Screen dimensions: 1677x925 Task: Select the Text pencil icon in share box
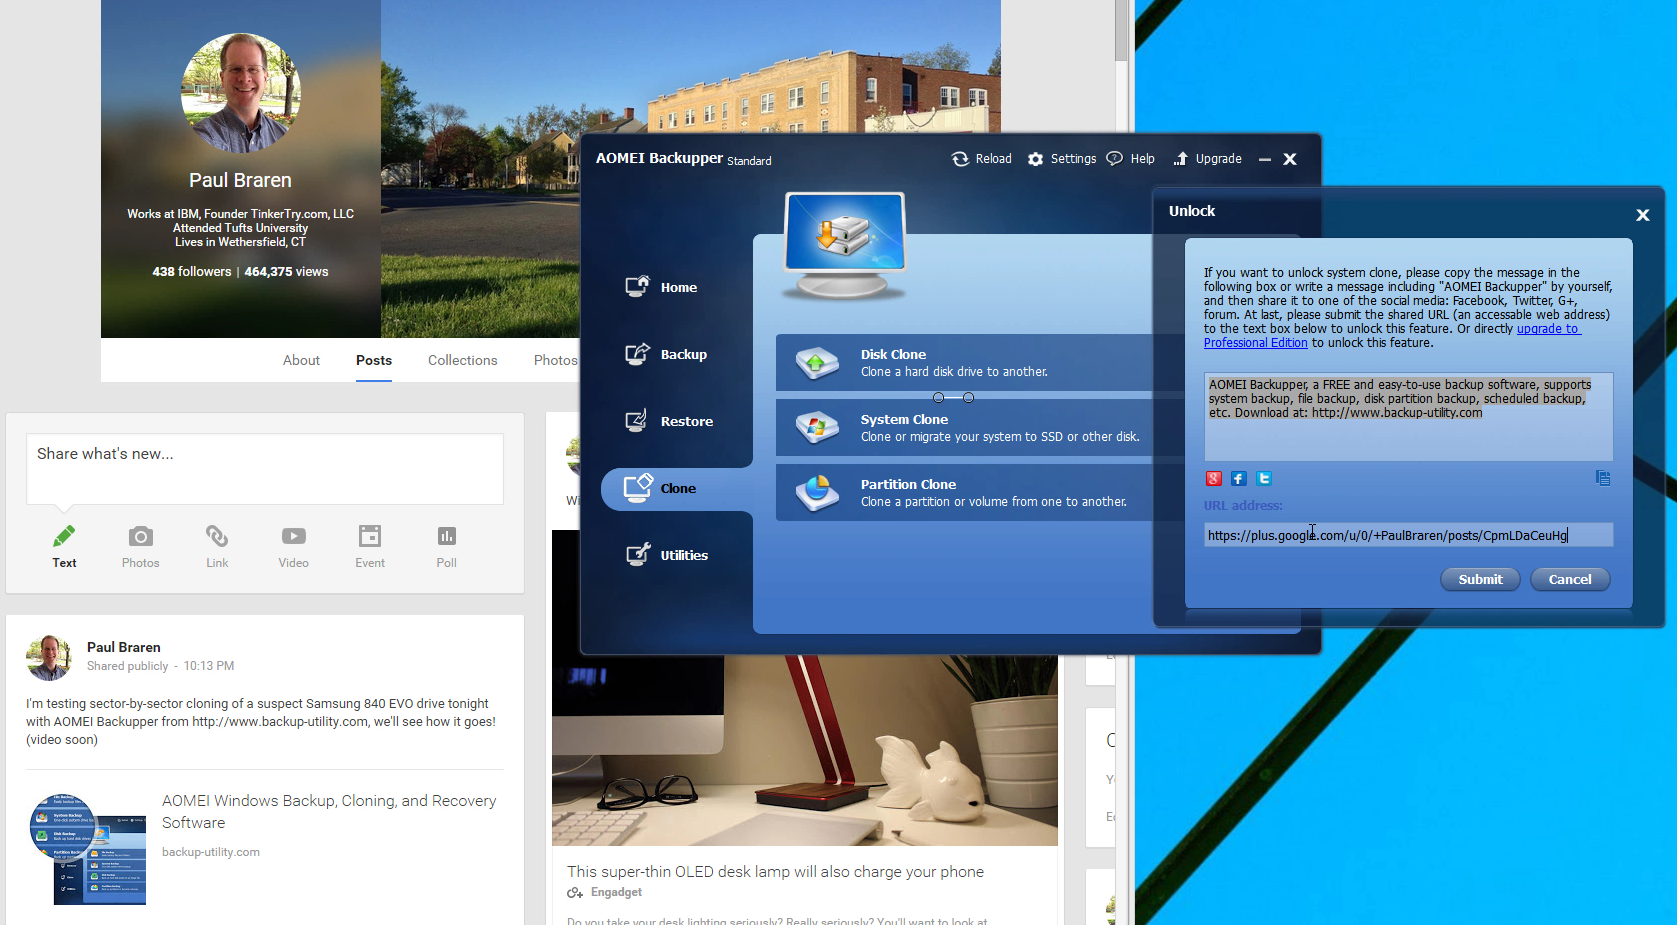pos(64,536)
